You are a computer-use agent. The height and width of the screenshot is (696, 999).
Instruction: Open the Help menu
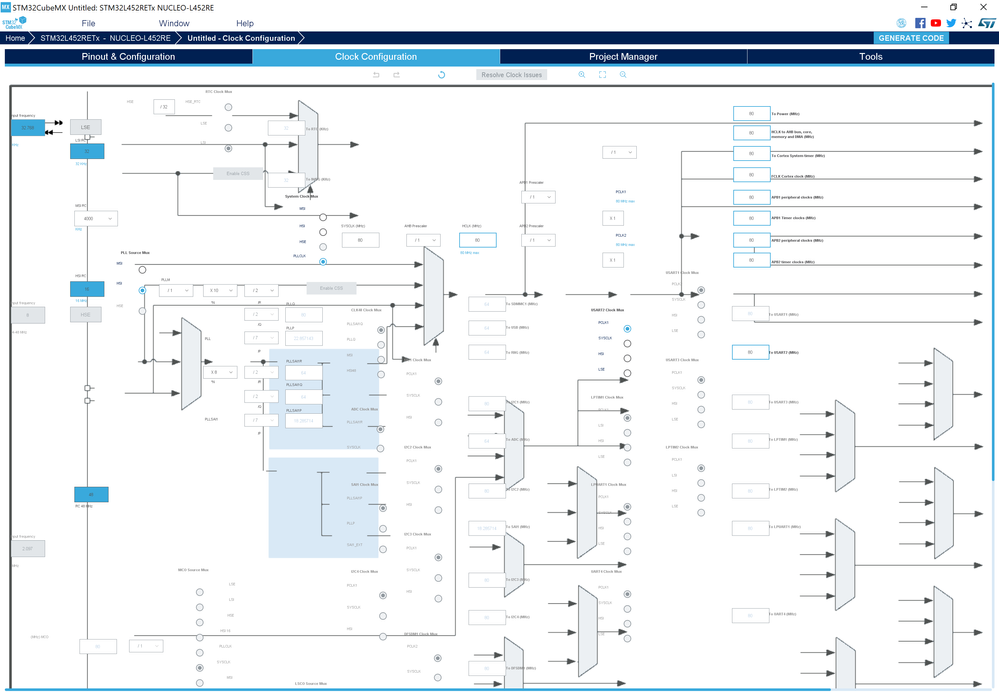tap(245, 24)
